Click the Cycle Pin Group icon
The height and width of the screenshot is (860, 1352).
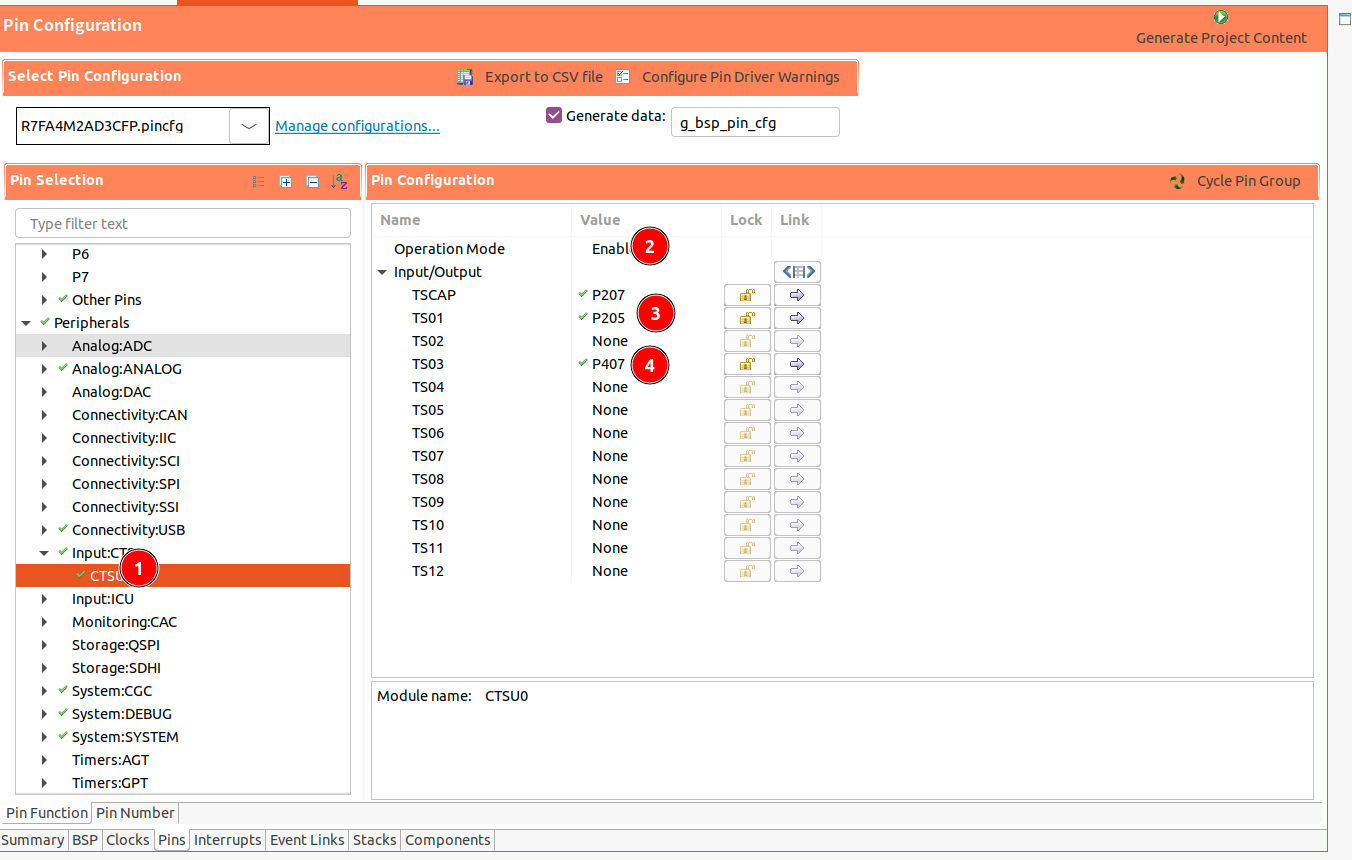[1178, 181]
